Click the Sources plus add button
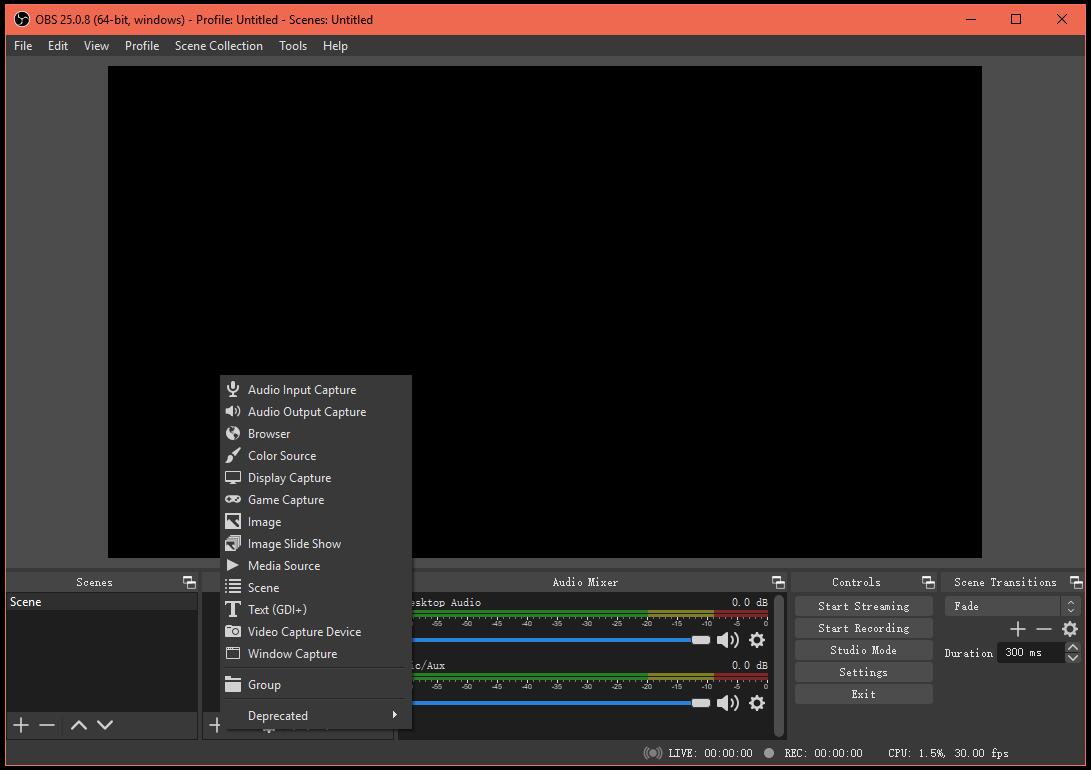Screen dimensions: 1091x770 214,725
